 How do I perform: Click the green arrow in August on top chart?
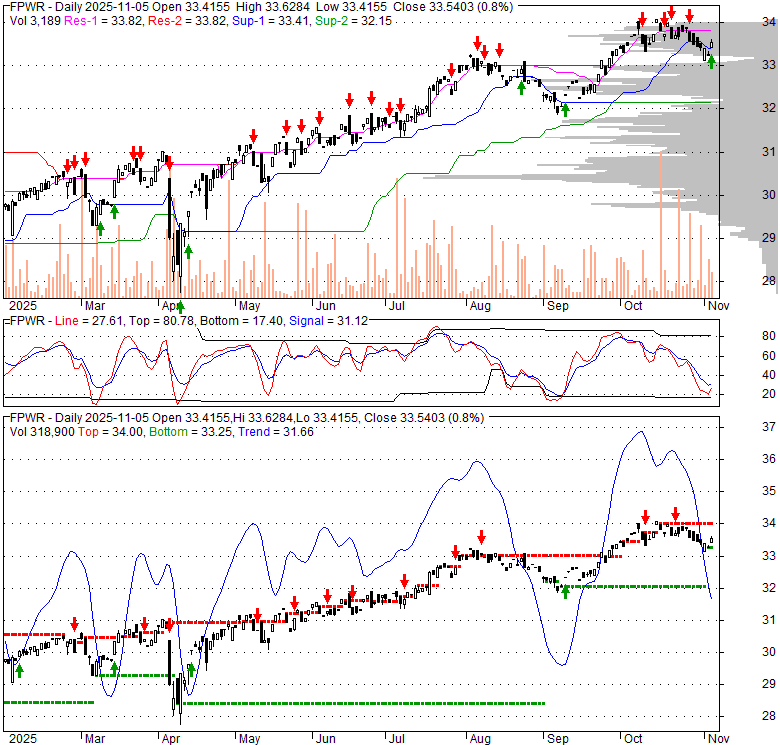(521, 87)
